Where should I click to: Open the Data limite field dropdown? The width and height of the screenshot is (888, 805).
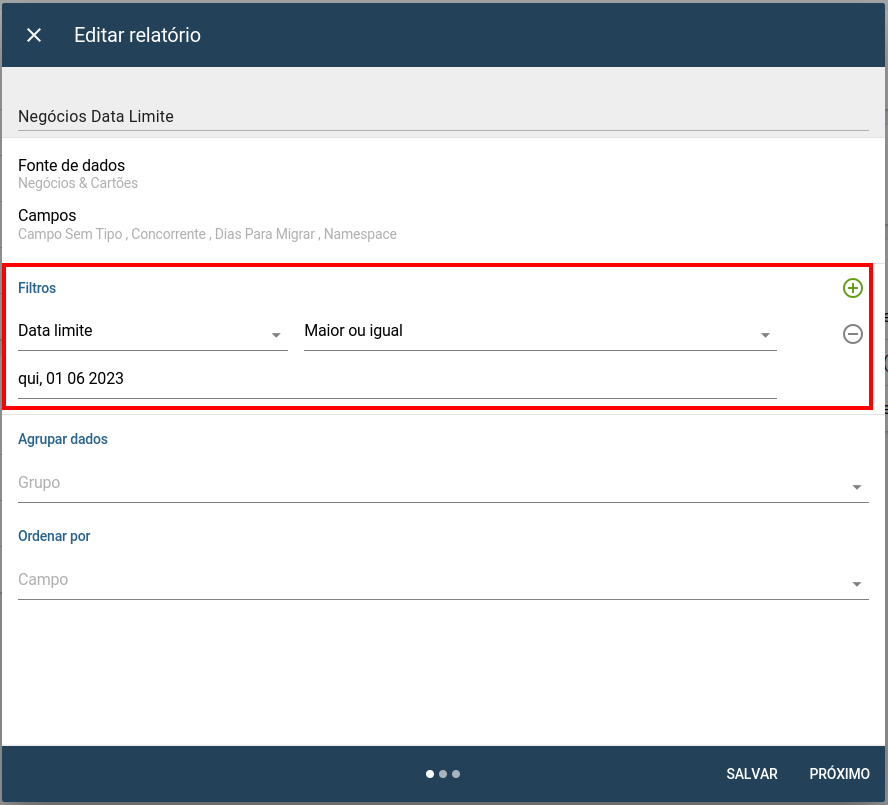pyautogui.click(x=153, y=333)
